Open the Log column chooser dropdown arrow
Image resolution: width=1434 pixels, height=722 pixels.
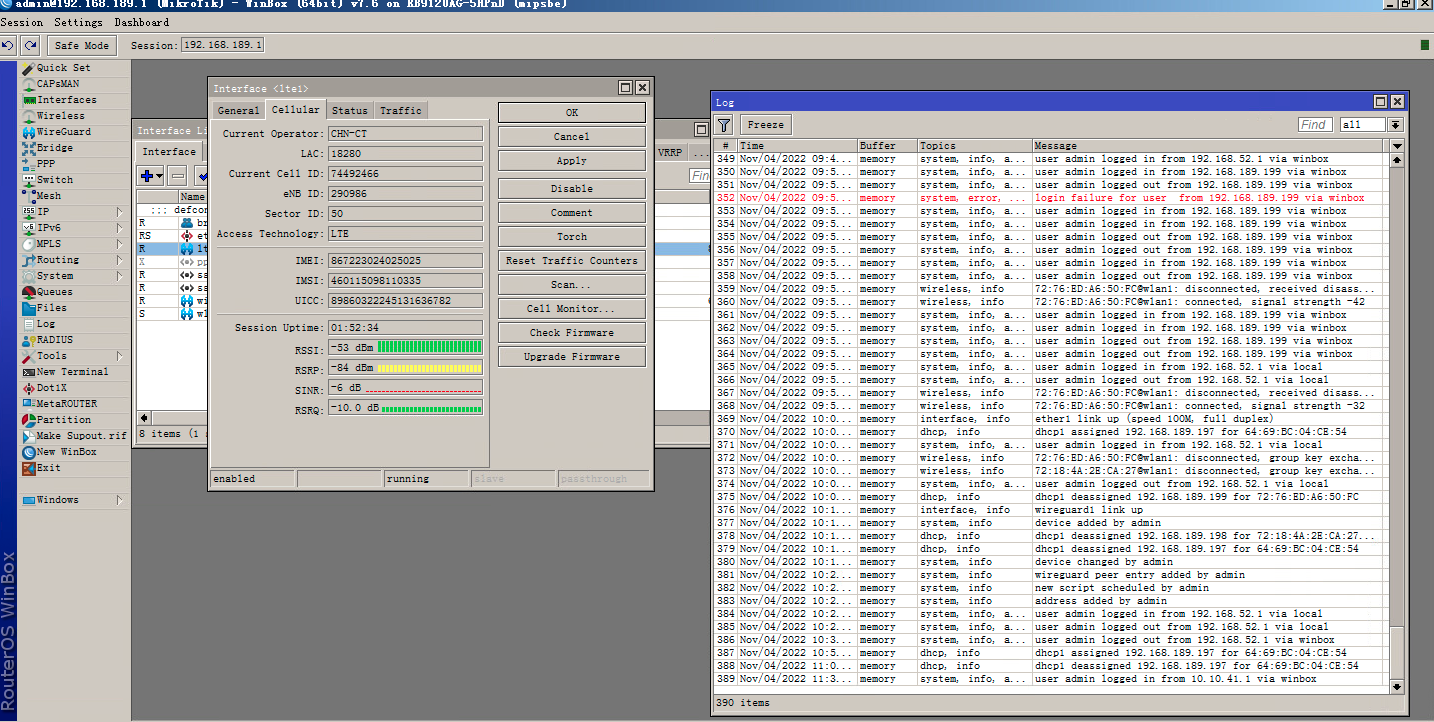[1397, 146]
